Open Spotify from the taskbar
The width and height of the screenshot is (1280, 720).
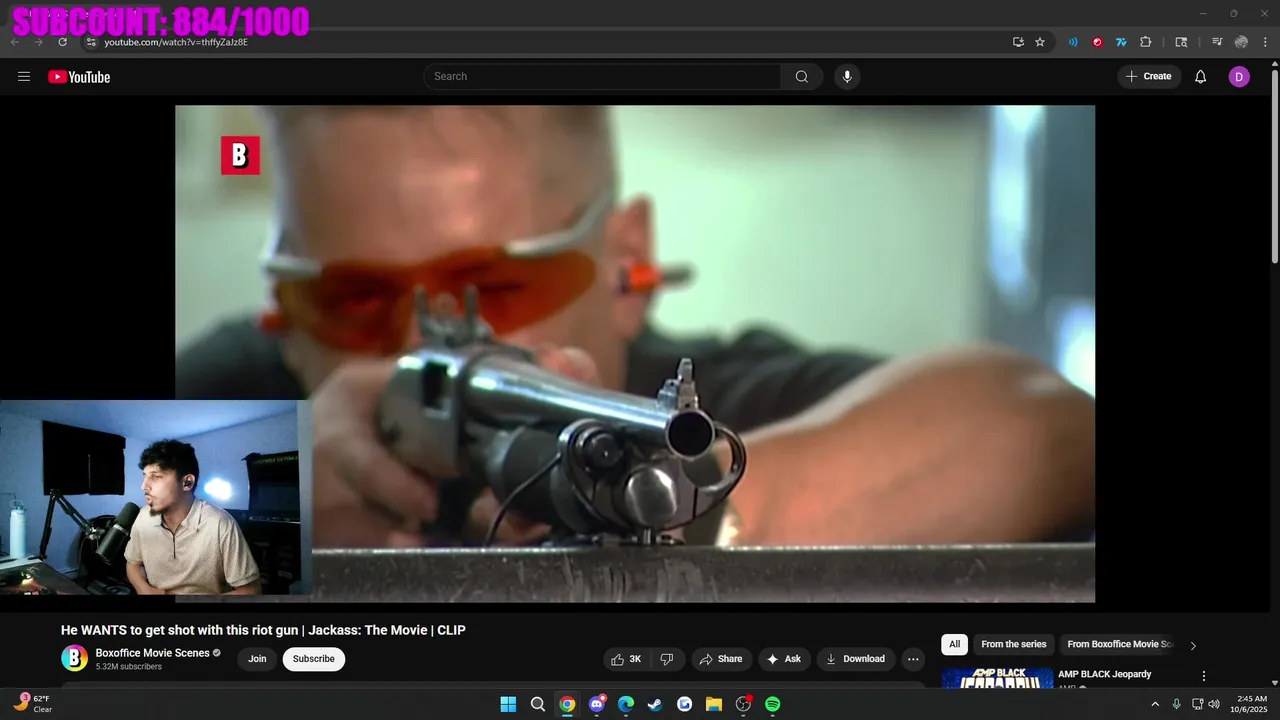(772, 704)
